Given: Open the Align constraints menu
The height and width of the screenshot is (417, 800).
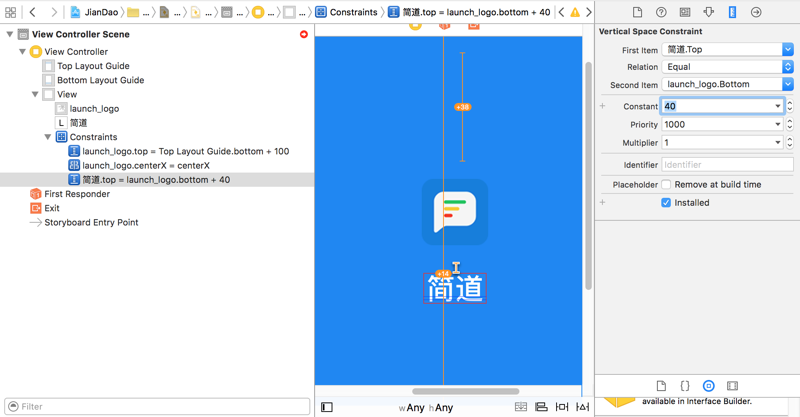Looking at the screenshot, I should click(541, 407).
